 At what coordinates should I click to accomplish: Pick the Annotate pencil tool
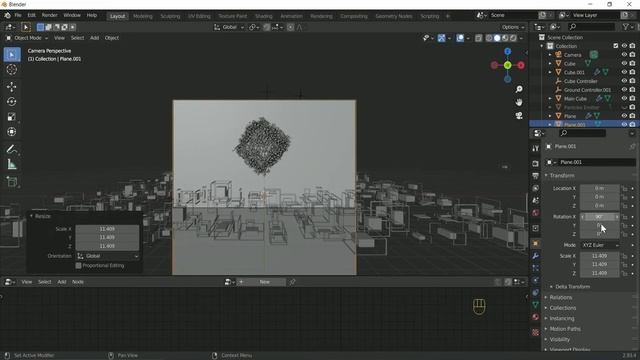click(12, 149)
